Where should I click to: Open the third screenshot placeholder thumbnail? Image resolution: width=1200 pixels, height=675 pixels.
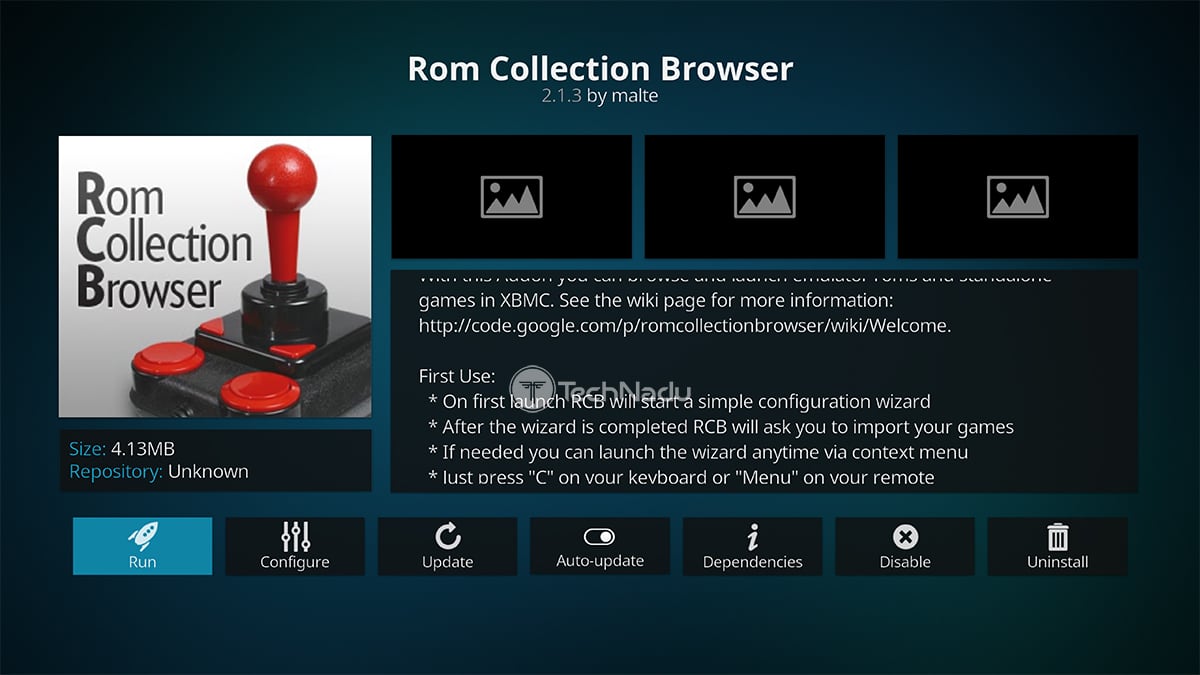pos(1018,197)
